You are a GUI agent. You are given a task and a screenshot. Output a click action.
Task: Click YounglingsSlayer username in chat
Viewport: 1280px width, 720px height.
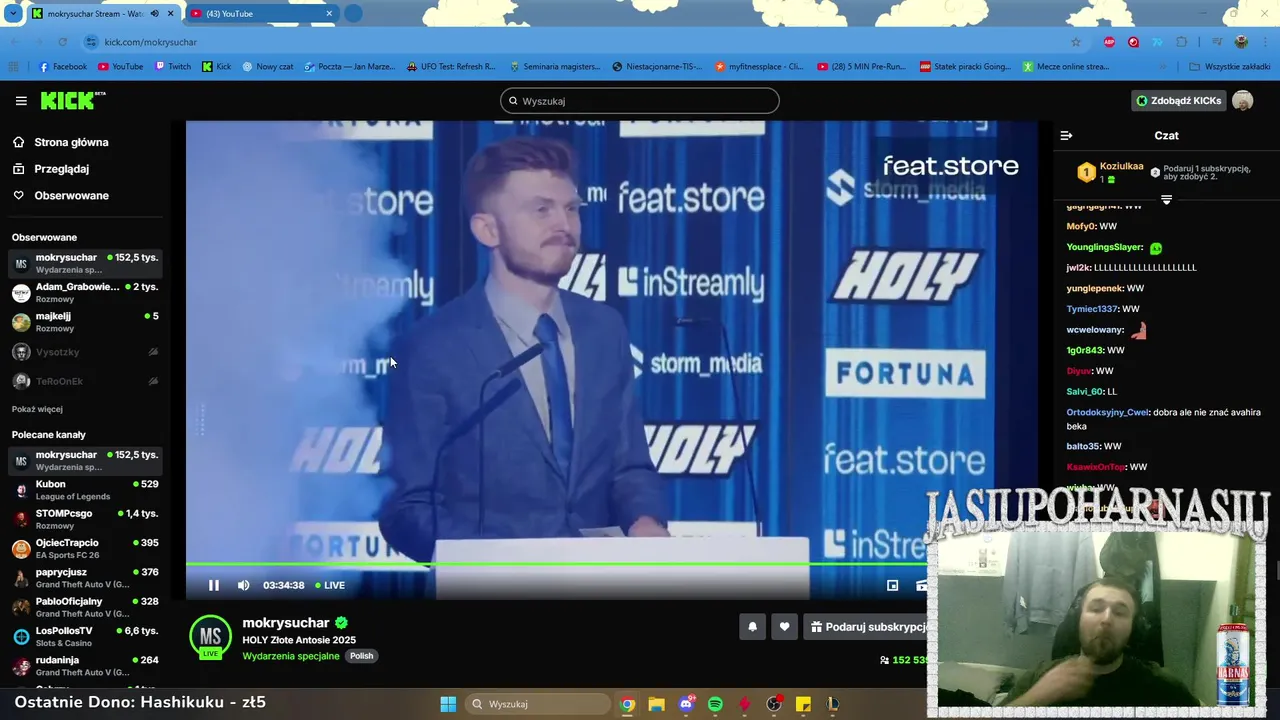[x=1104, y=247]
